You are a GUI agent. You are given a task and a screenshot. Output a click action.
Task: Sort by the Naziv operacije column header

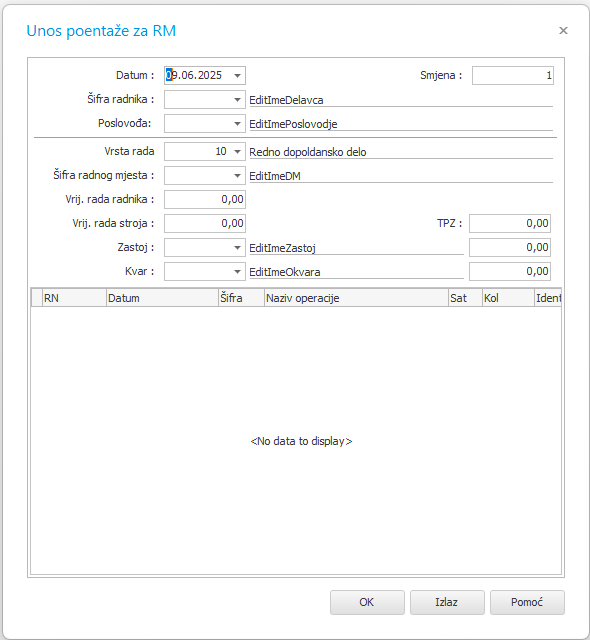point(356,298)
